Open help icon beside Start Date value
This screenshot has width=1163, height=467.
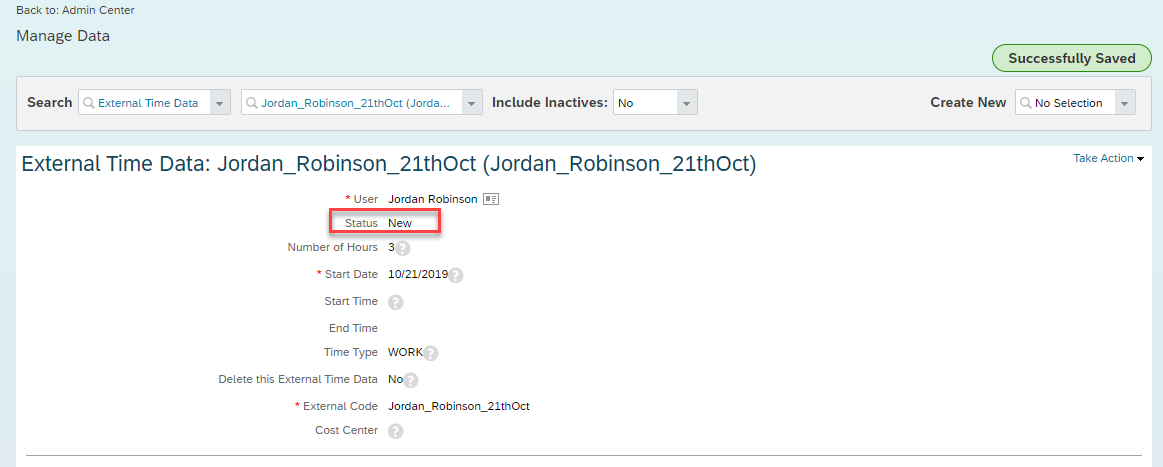456,275
